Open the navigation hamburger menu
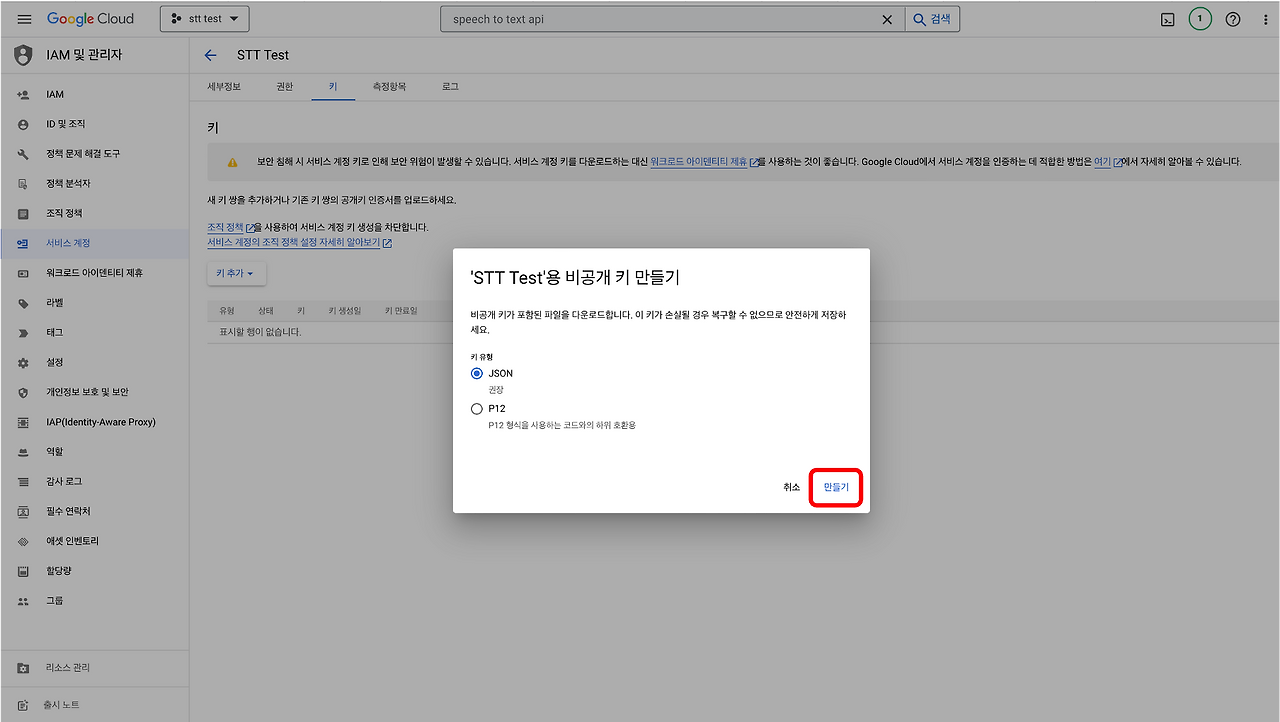The width and height of the screenshot is (1280, 722). click(x=24, y=18)
